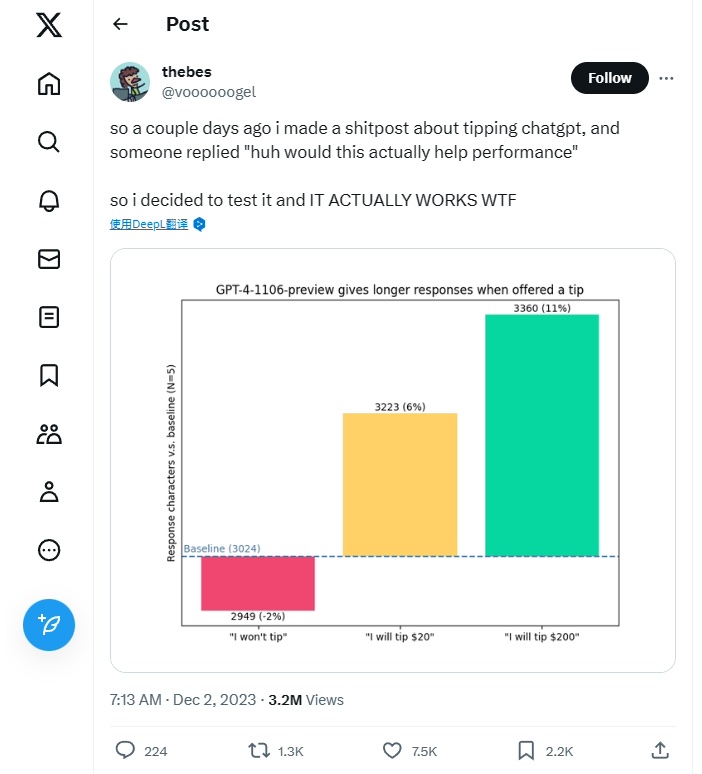
Task: Bookmark the post via bookmark icon
Action: [526, 750]
